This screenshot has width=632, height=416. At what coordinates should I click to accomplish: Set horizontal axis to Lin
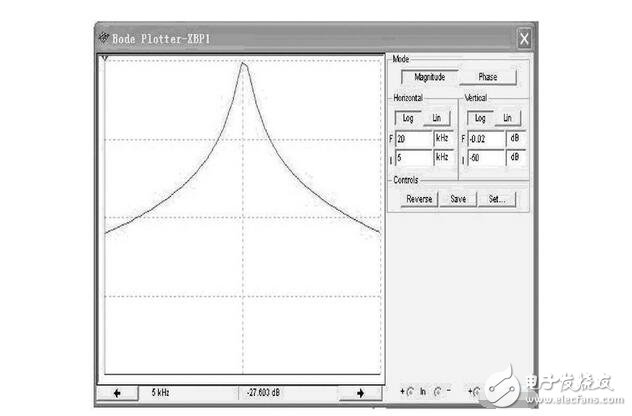click(437, 117)
